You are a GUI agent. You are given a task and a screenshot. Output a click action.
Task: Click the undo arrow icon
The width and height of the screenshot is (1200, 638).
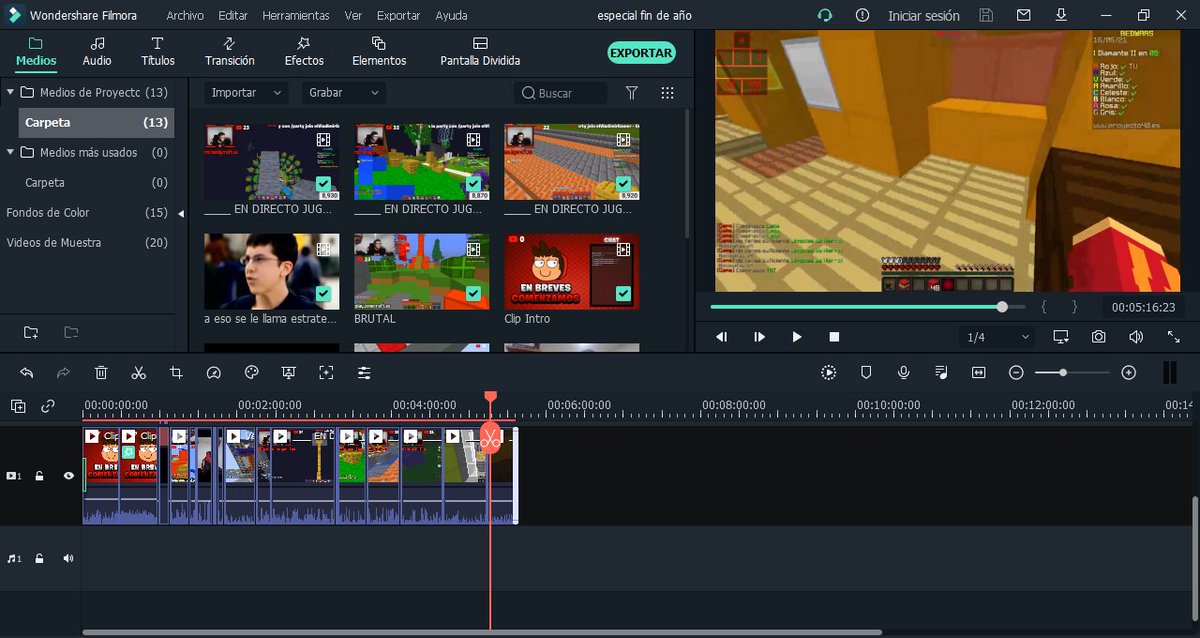[x=27, y=372]
